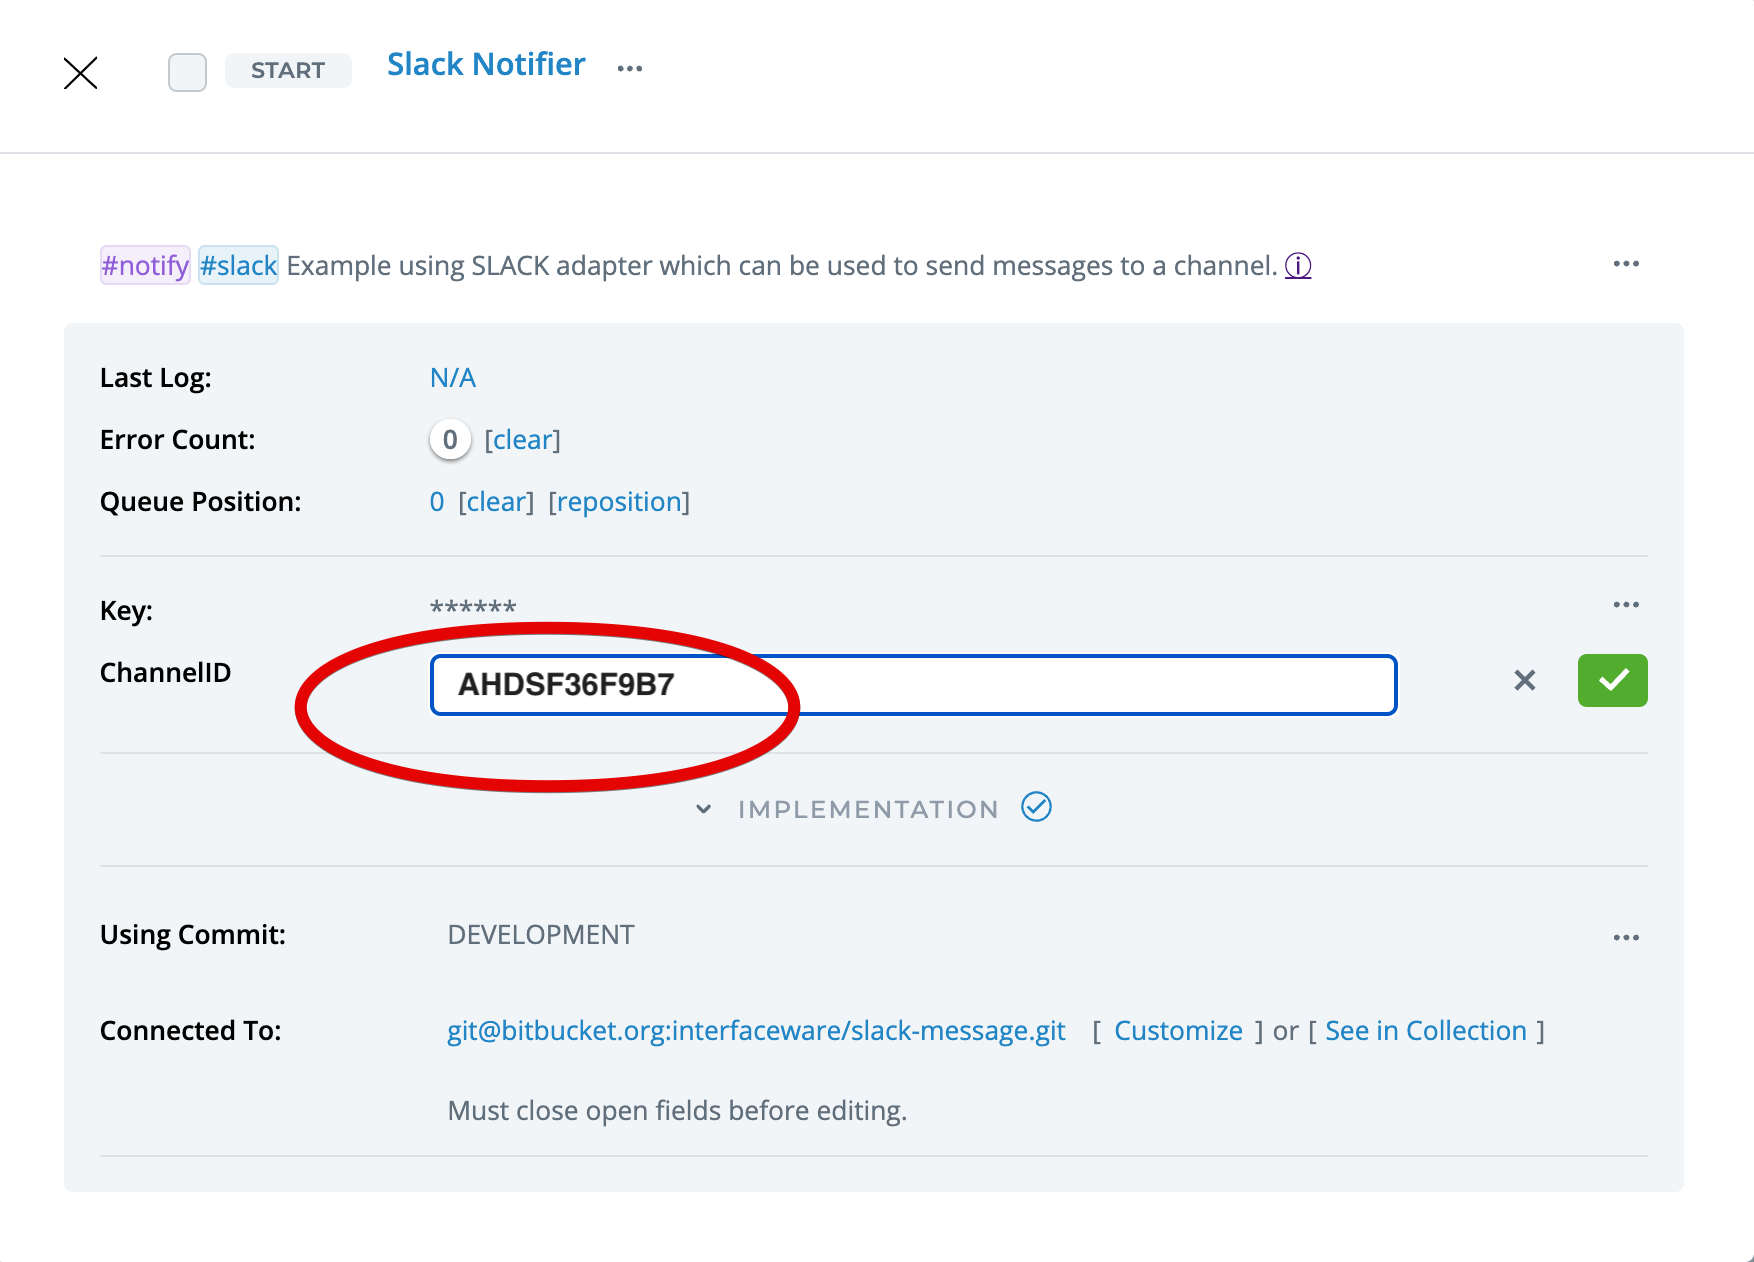Open the description row ellipsis menu
The width and height of the screenshot is (1754, 1262).
(1626, 264)
